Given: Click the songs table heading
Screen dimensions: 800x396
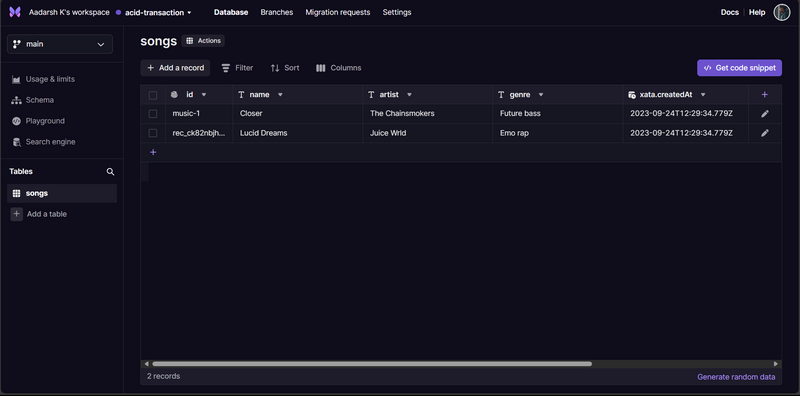Looking at the screenshot, I should point(159,41).
